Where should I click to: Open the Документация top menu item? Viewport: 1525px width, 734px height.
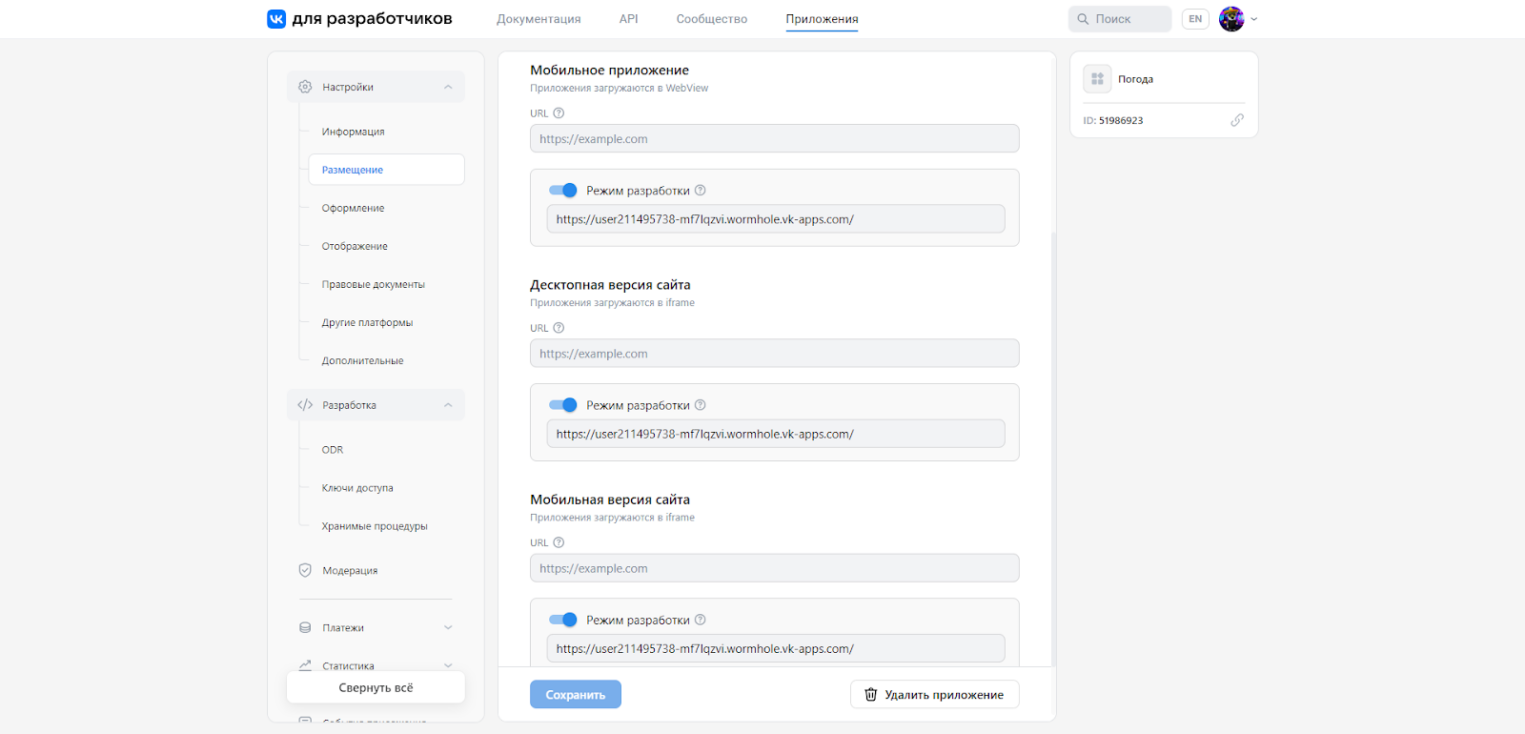(x=538, y=19)
